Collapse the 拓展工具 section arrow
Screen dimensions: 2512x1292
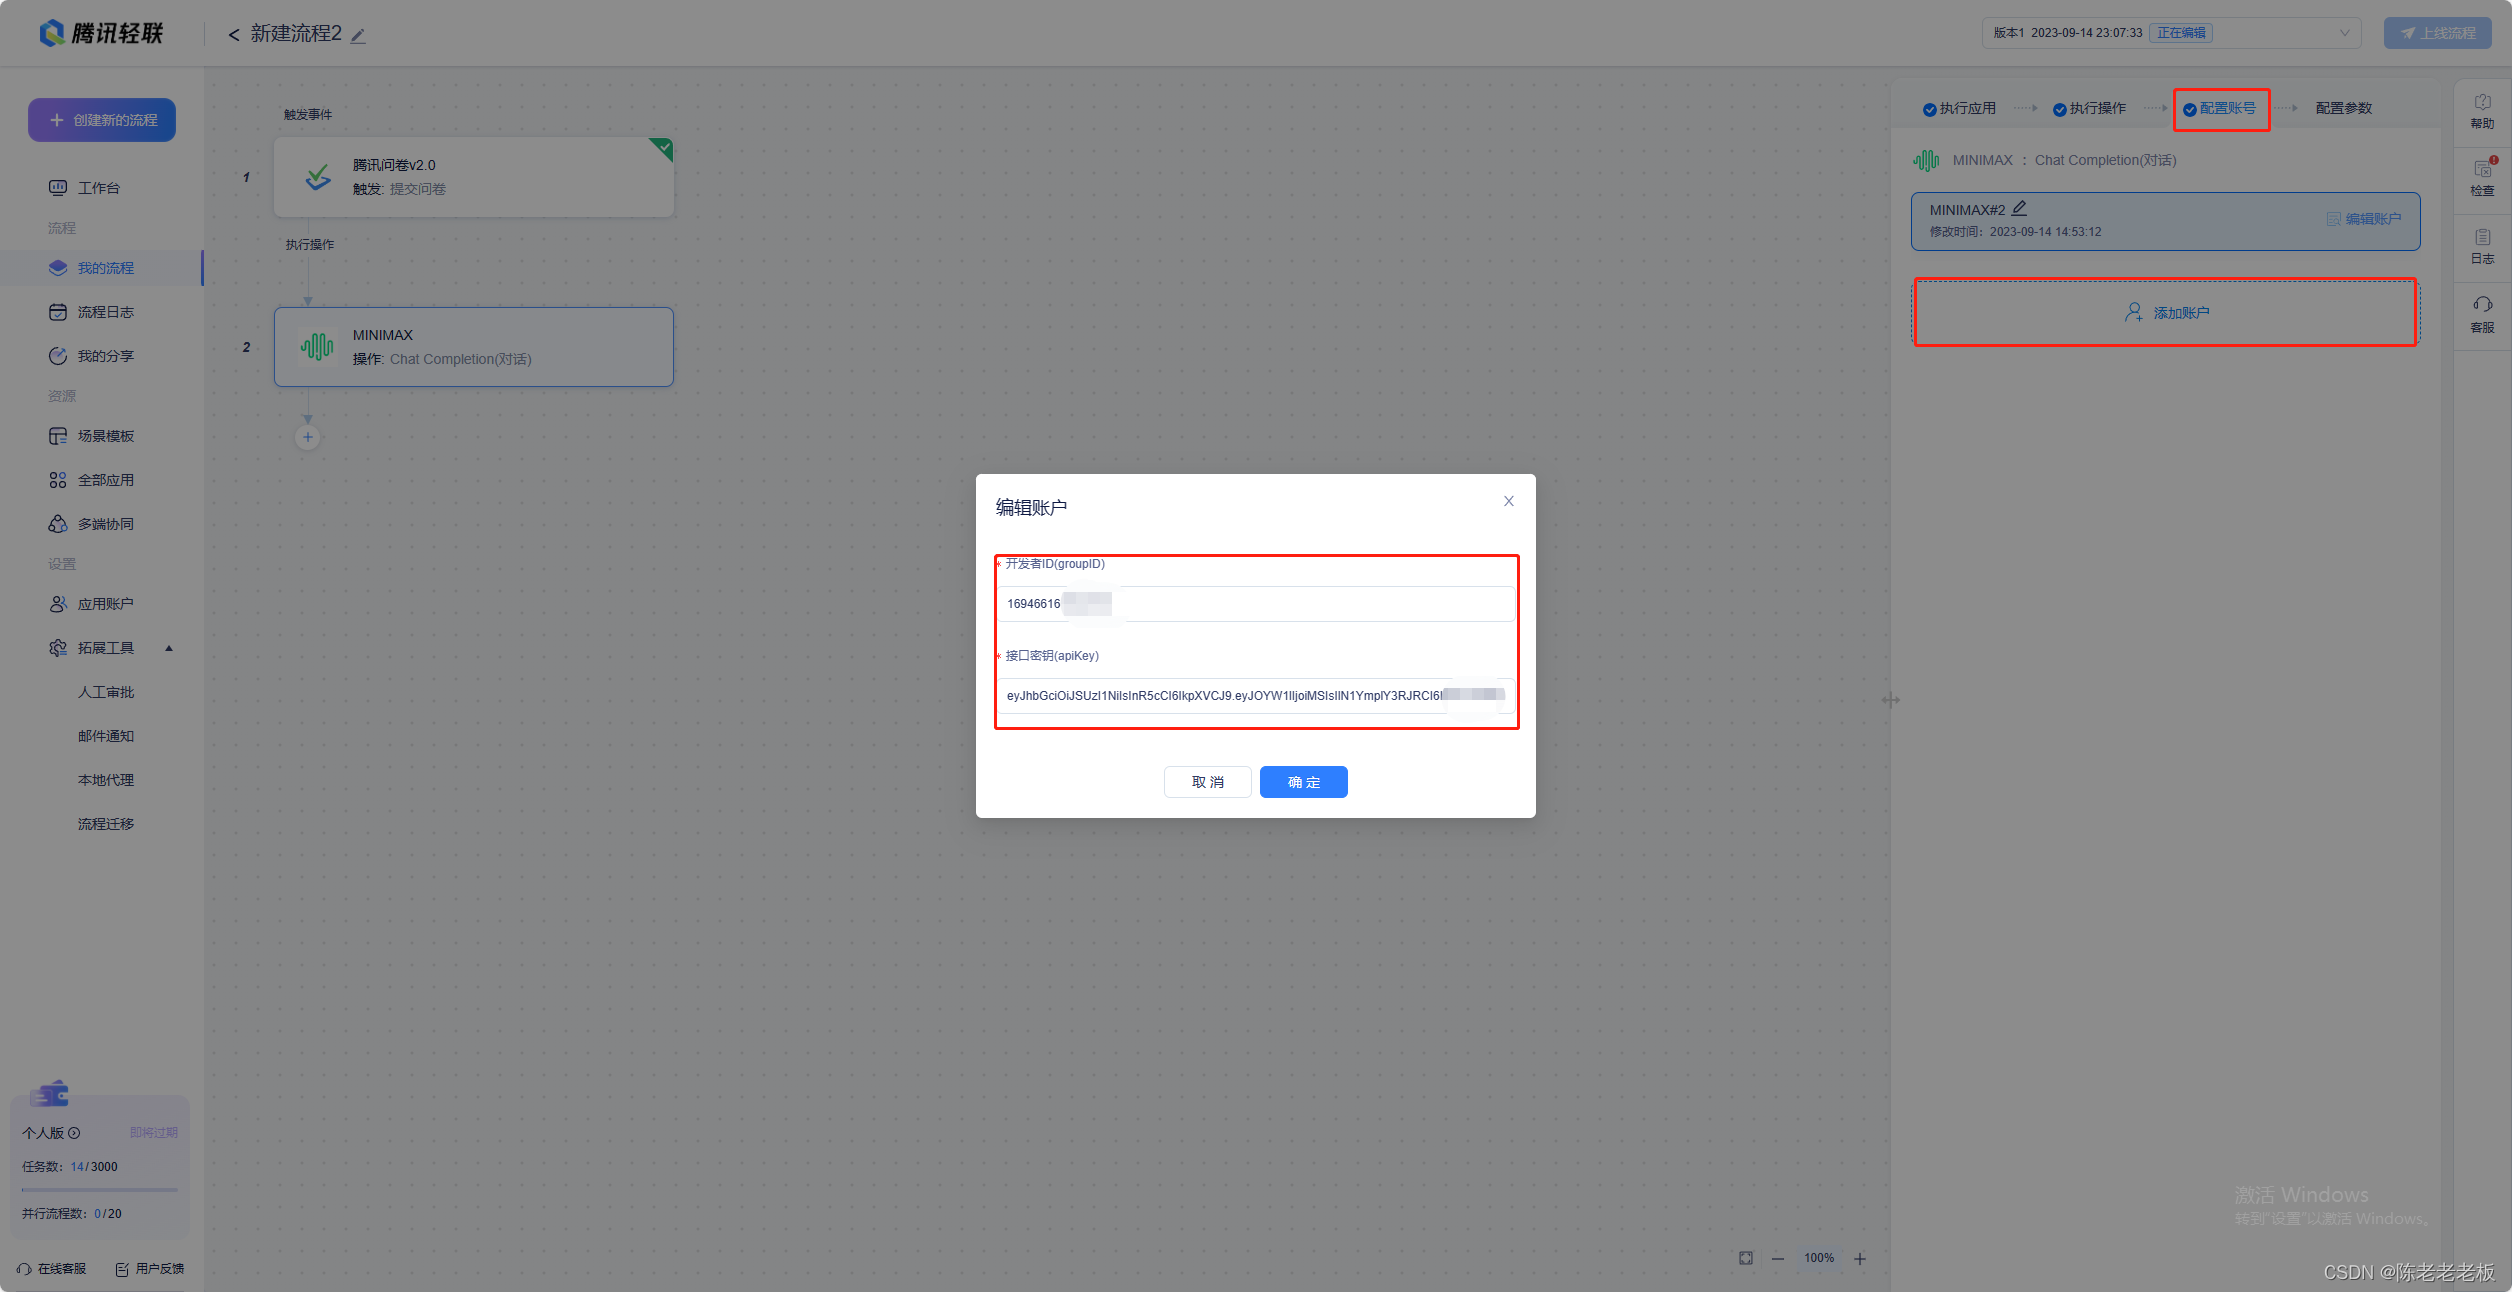point(169,648)
